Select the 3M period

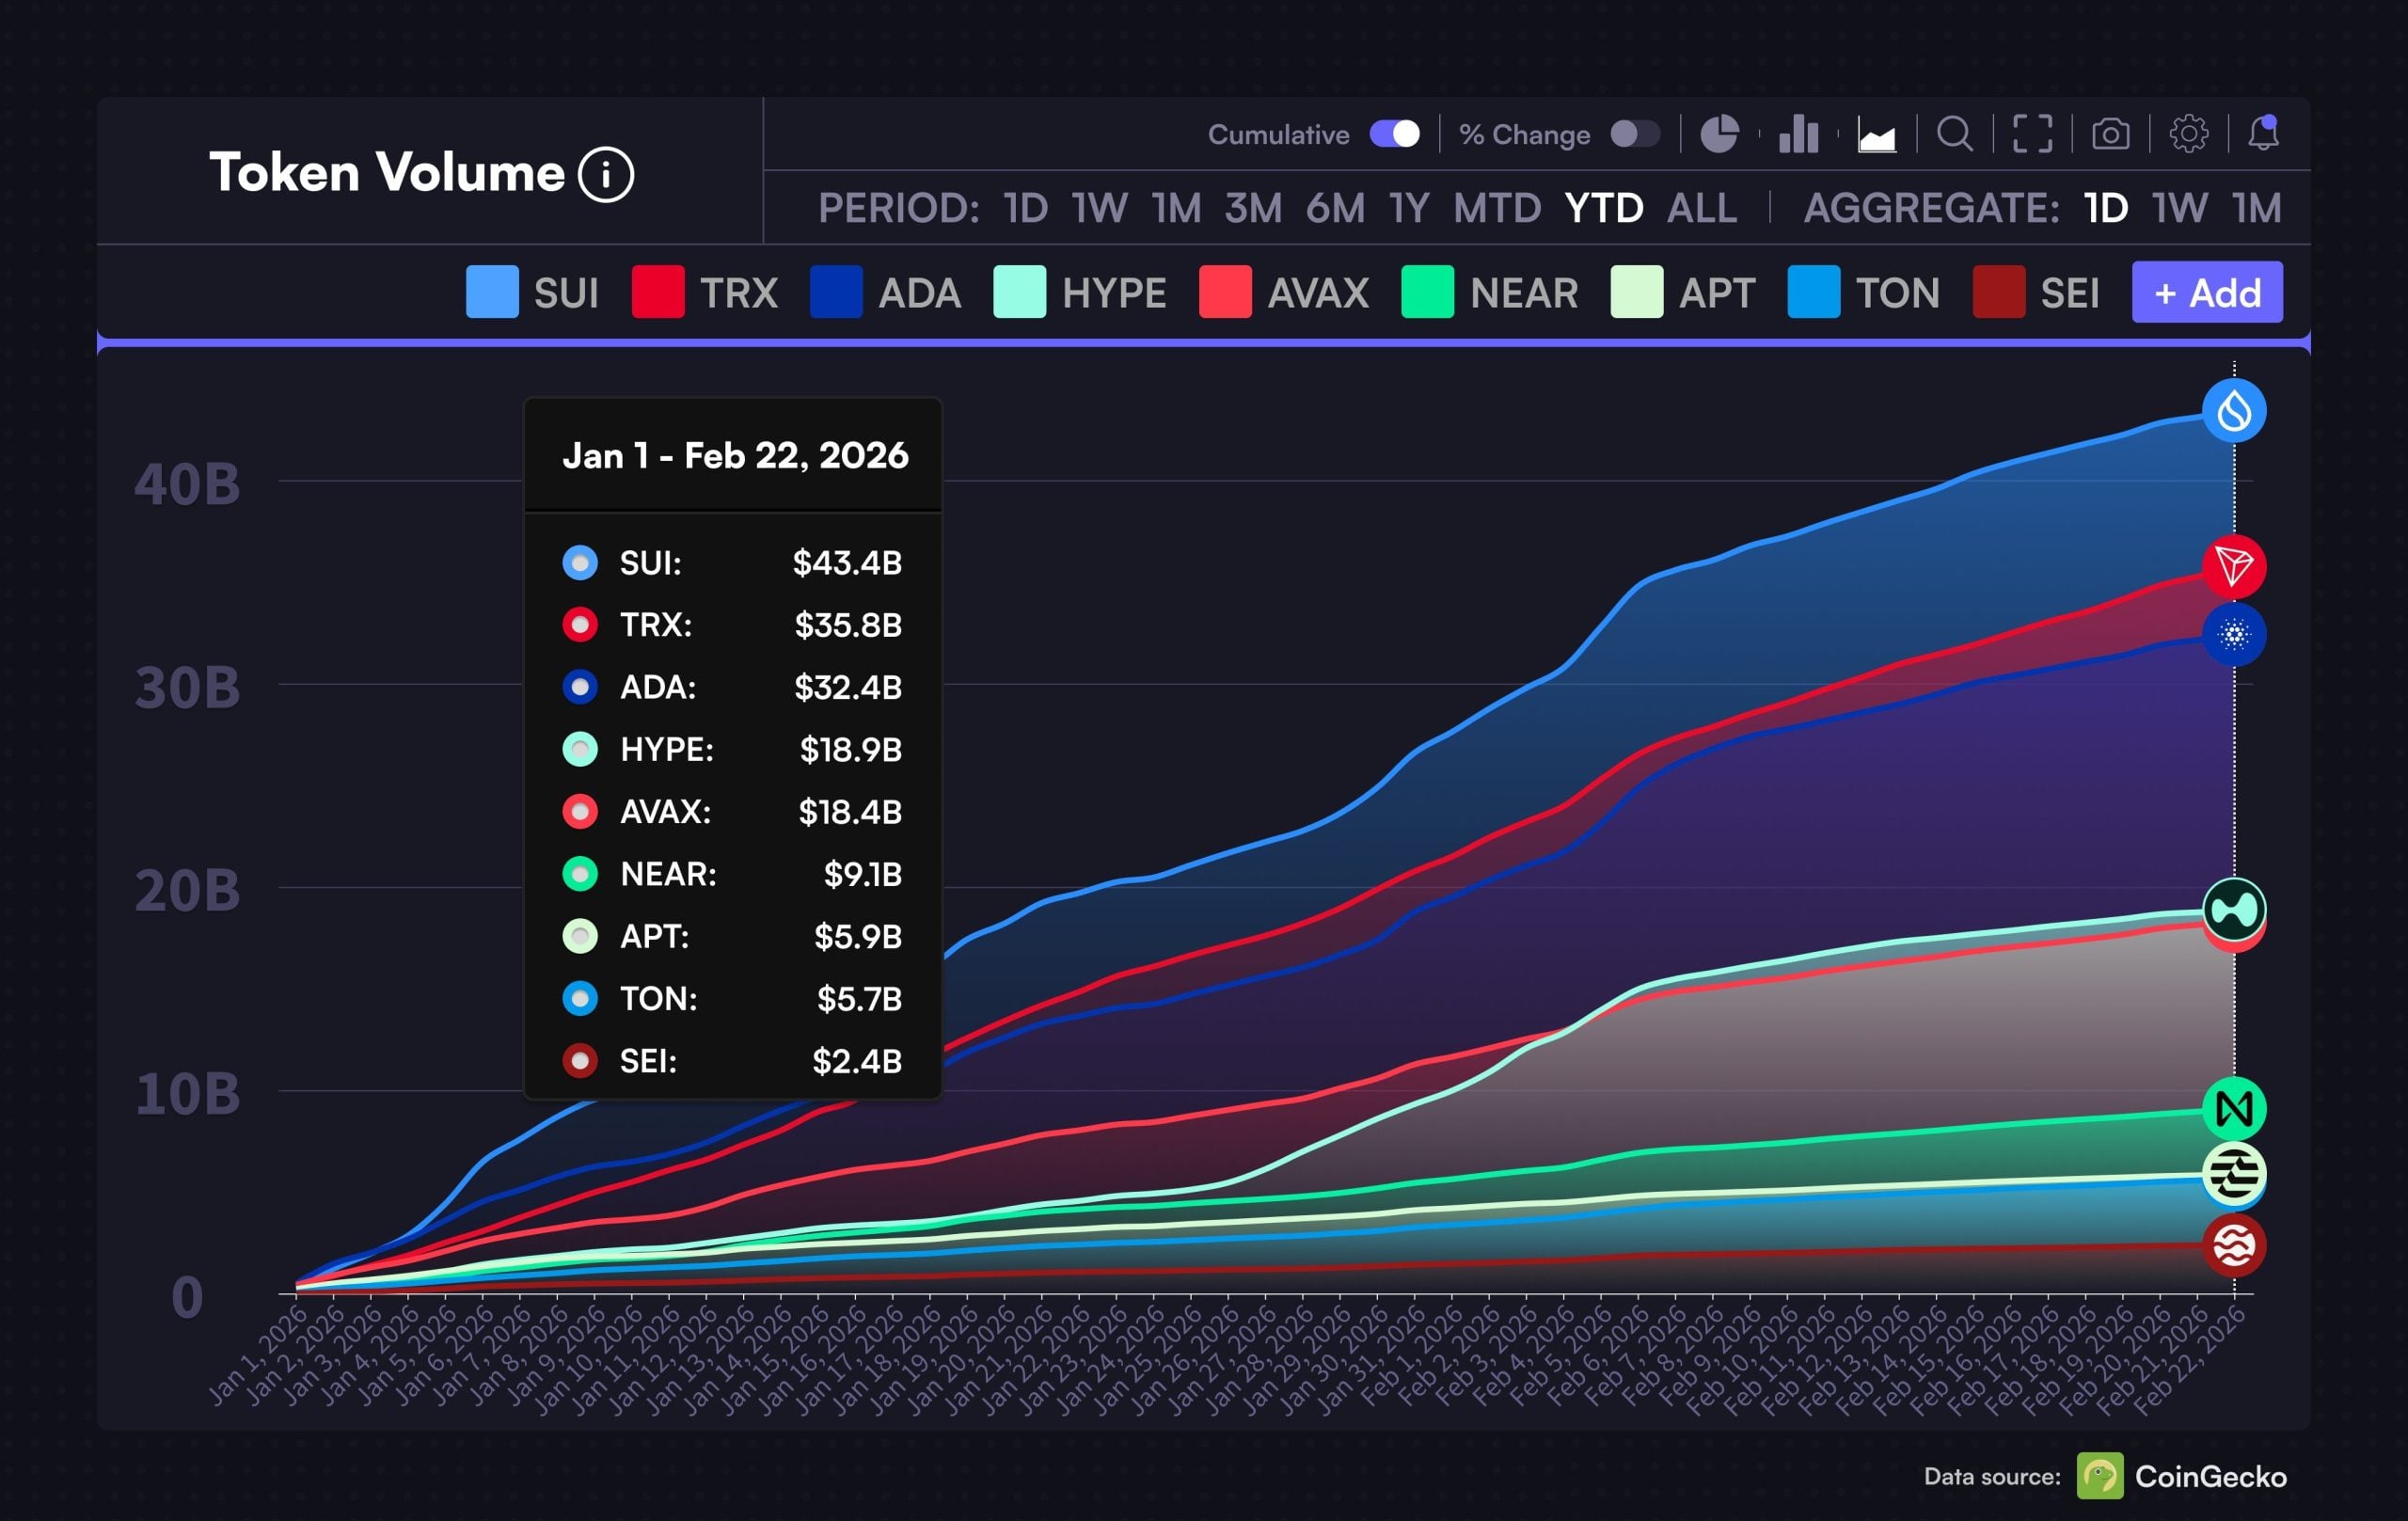1253,209
